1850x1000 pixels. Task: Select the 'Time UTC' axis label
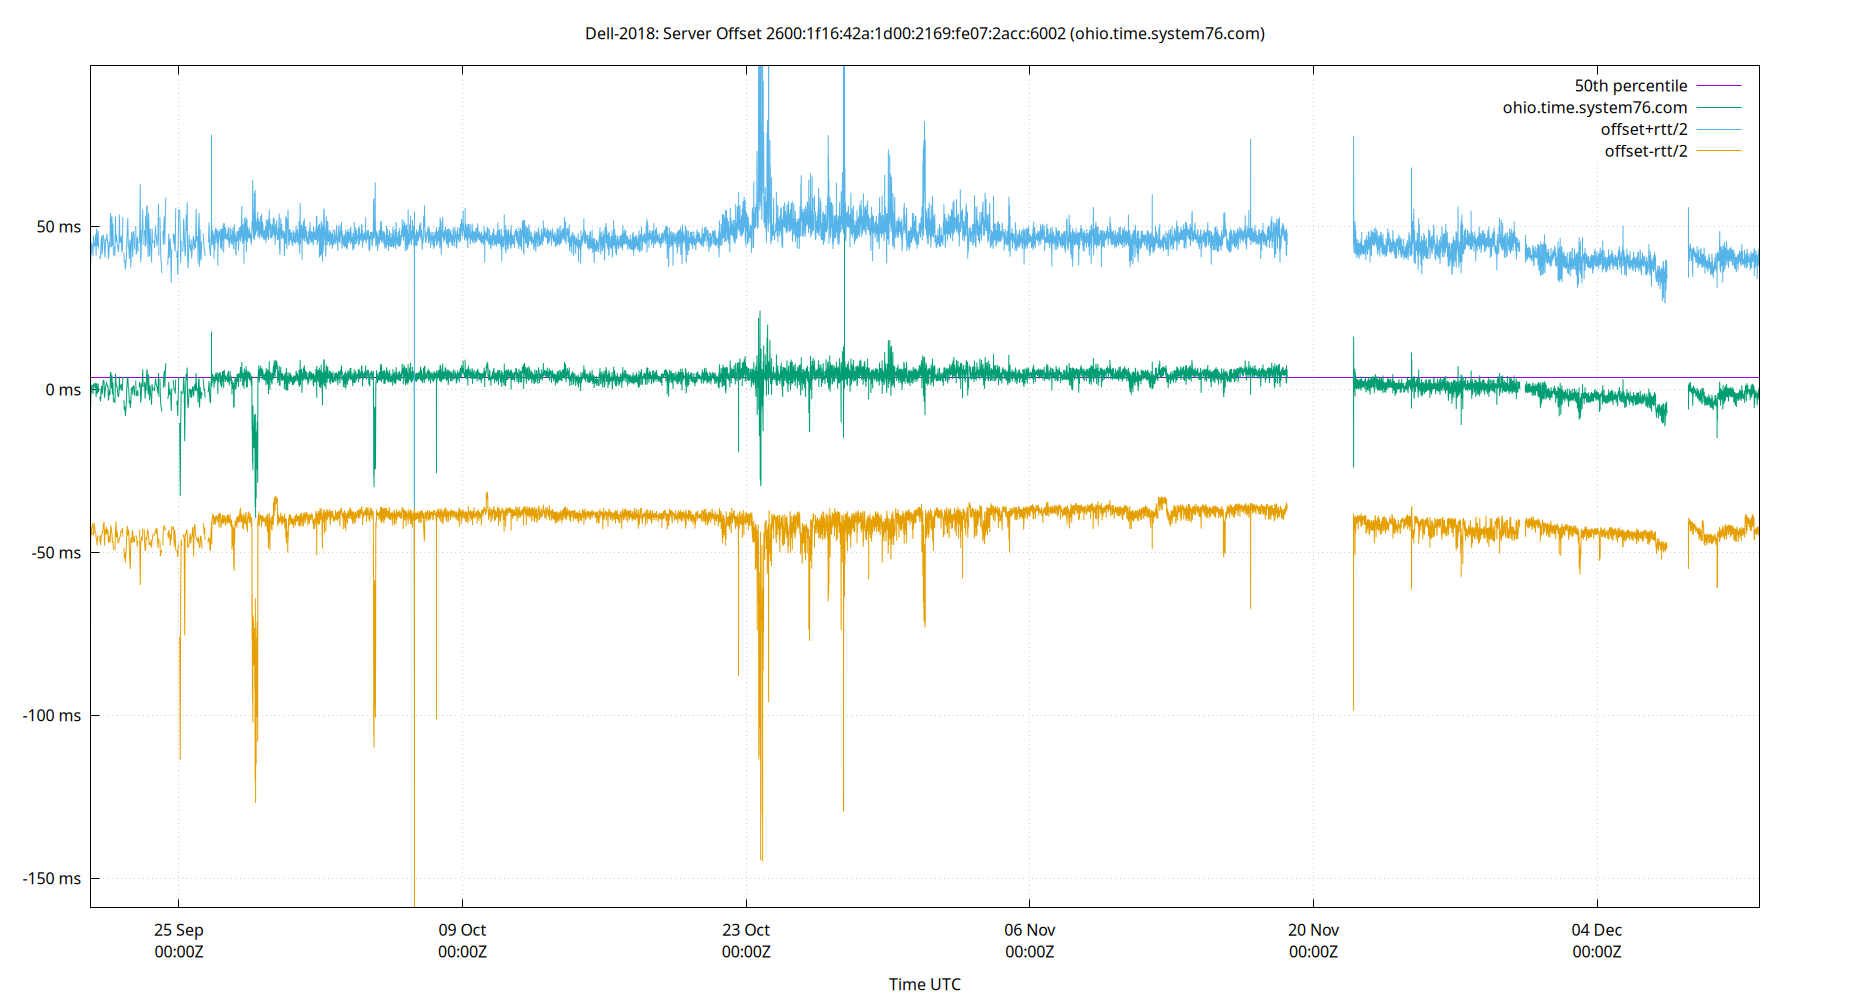tap(924, 984)
